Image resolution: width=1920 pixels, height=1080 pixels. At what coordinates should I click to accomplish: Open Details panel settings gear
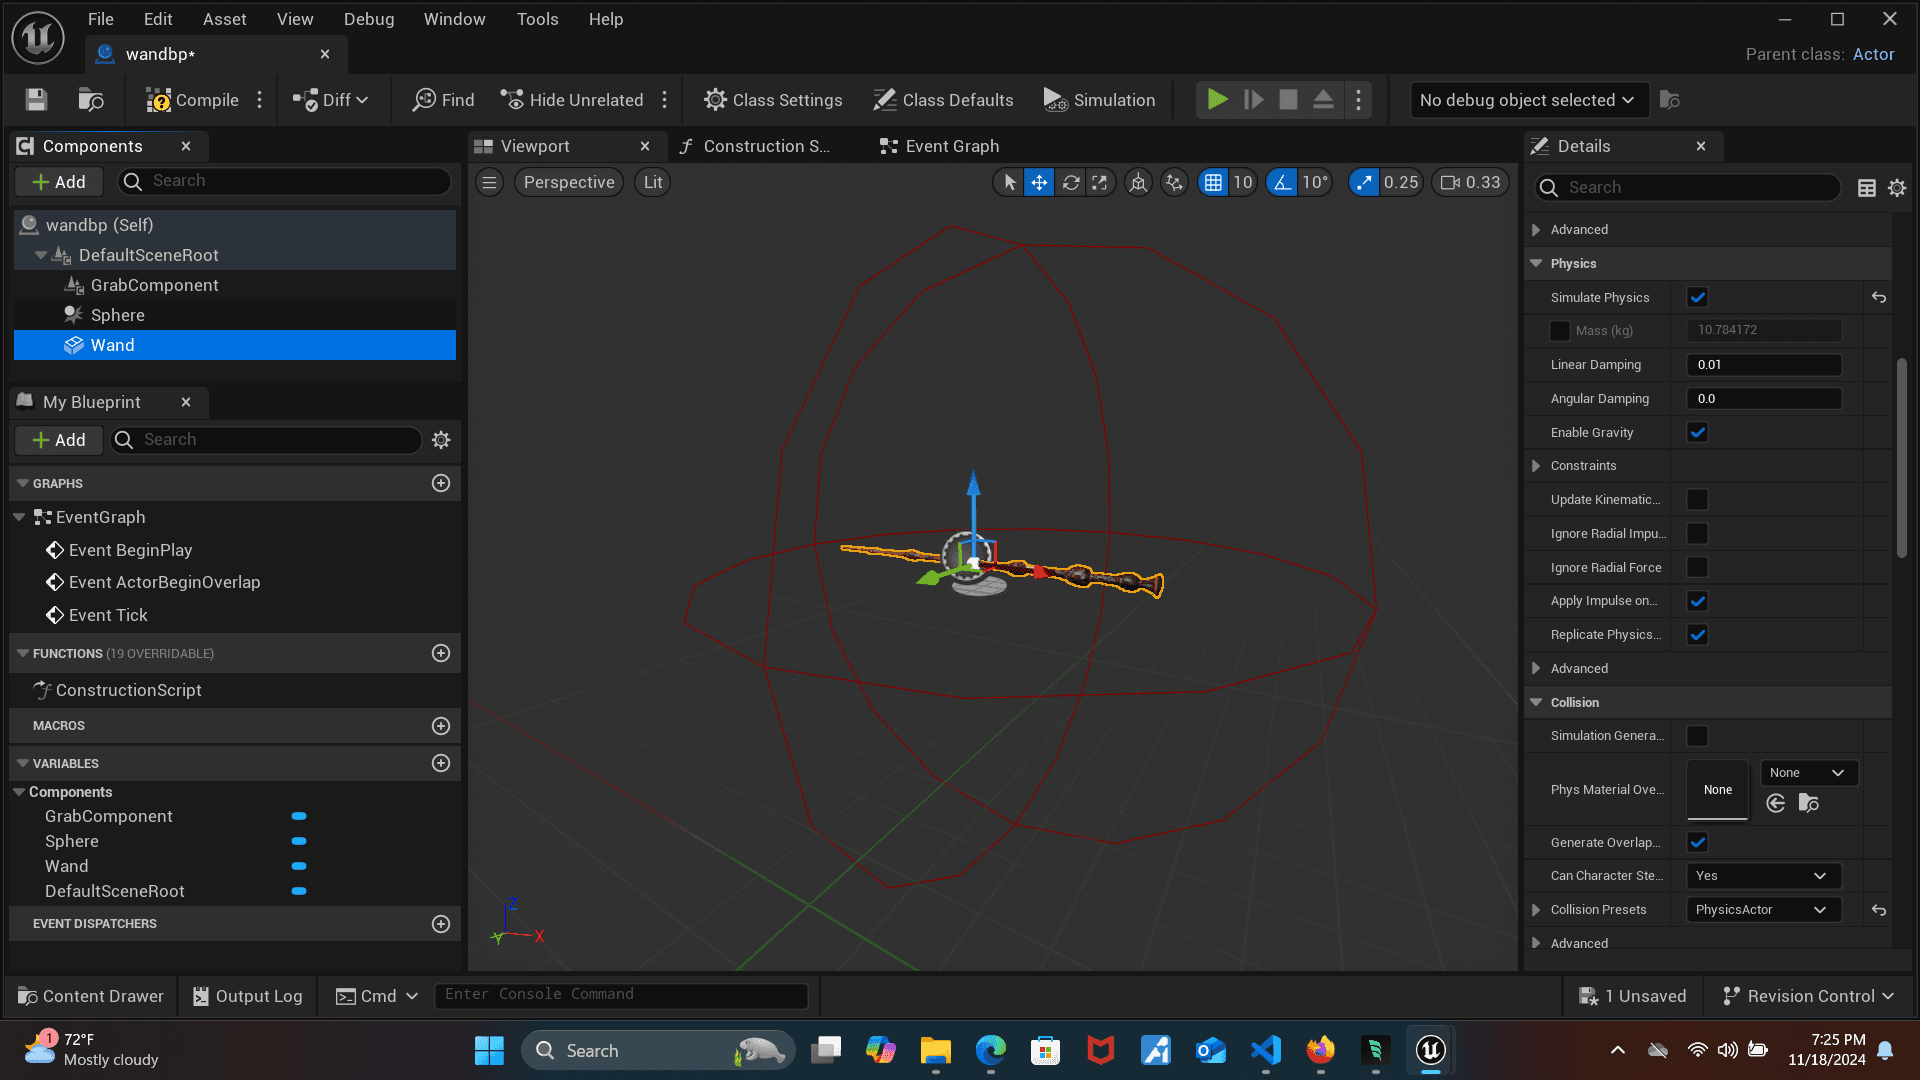click(1897, 188)
